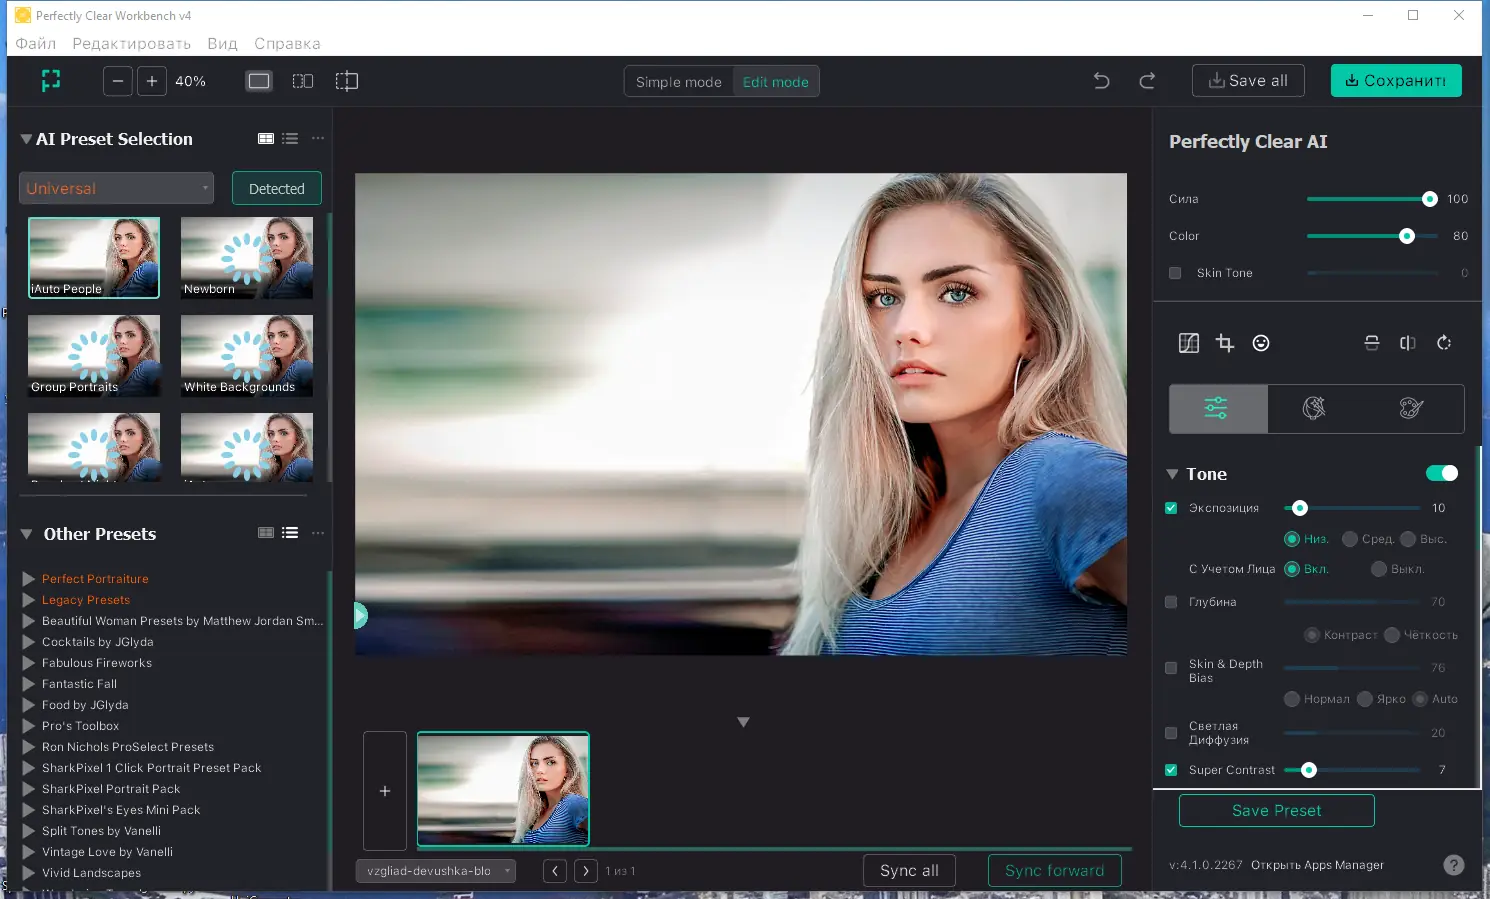Zoom out with the minus icon
Image resolution: width=1490 pixels, height=899 pixels.
point(118,81)
